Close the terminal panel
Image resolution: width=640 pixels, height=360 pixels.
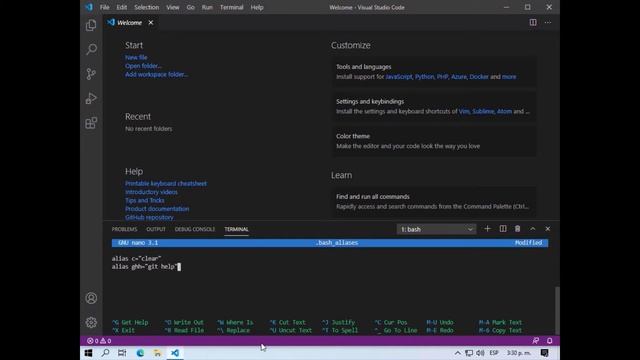click(548, 229)
